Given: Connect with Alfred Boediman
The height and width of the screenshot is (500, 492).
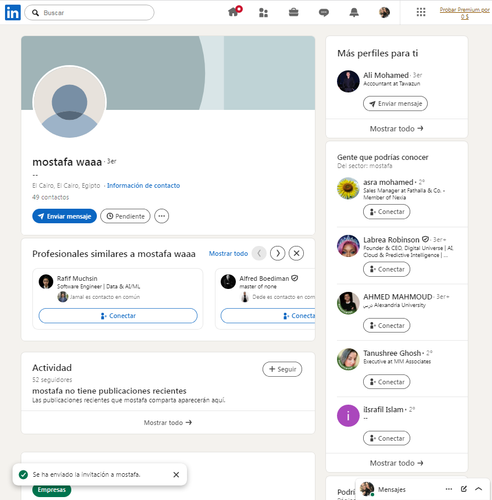Looking at the screenshot, I should pos(268,315).
